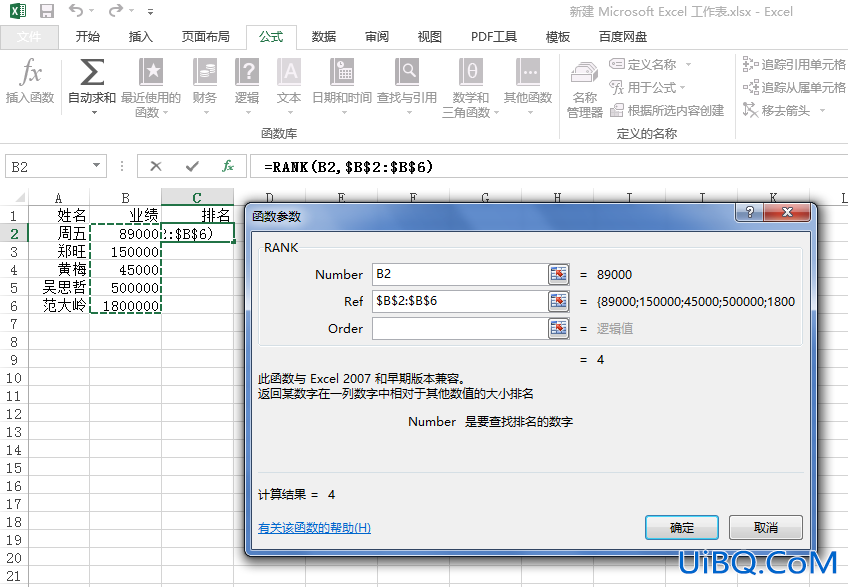
Task: Switch to the 审阅 (Review) tab
Action: coord(376,37)
